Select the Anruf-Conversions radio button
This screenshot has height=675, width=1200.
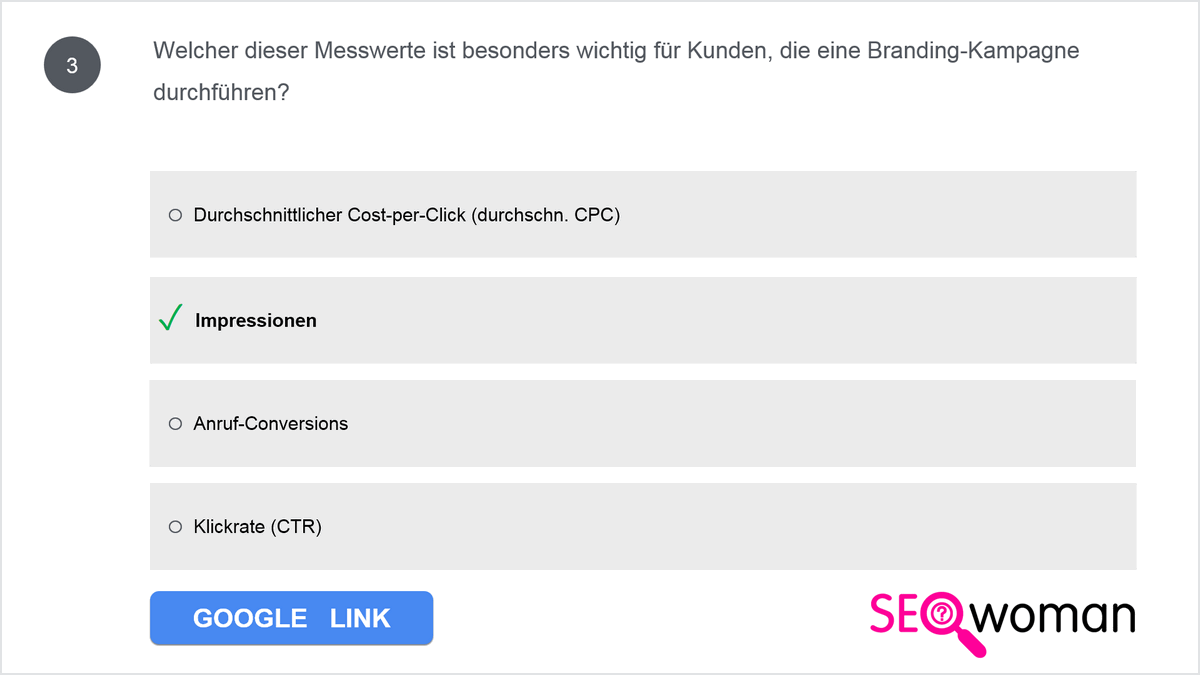175,424
